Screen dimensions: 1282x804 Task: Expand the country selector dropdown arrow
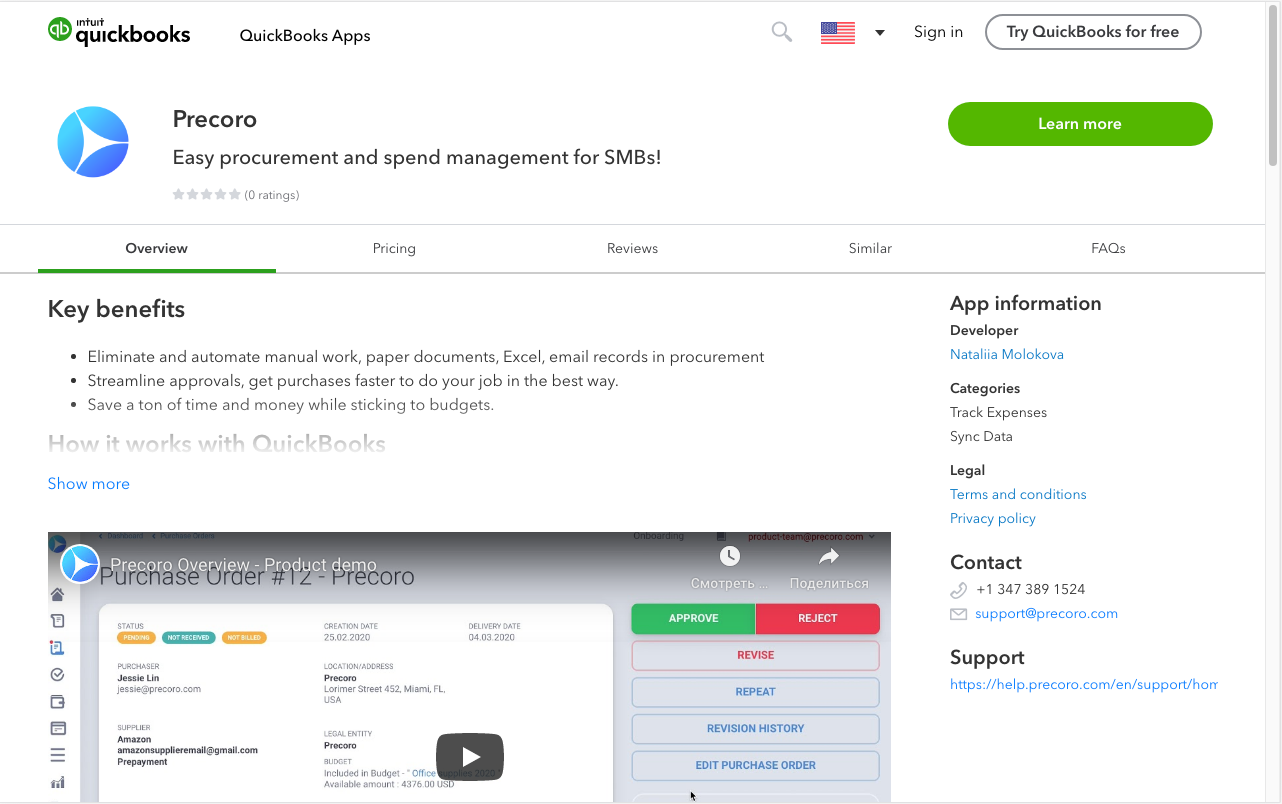click(880, 33)
